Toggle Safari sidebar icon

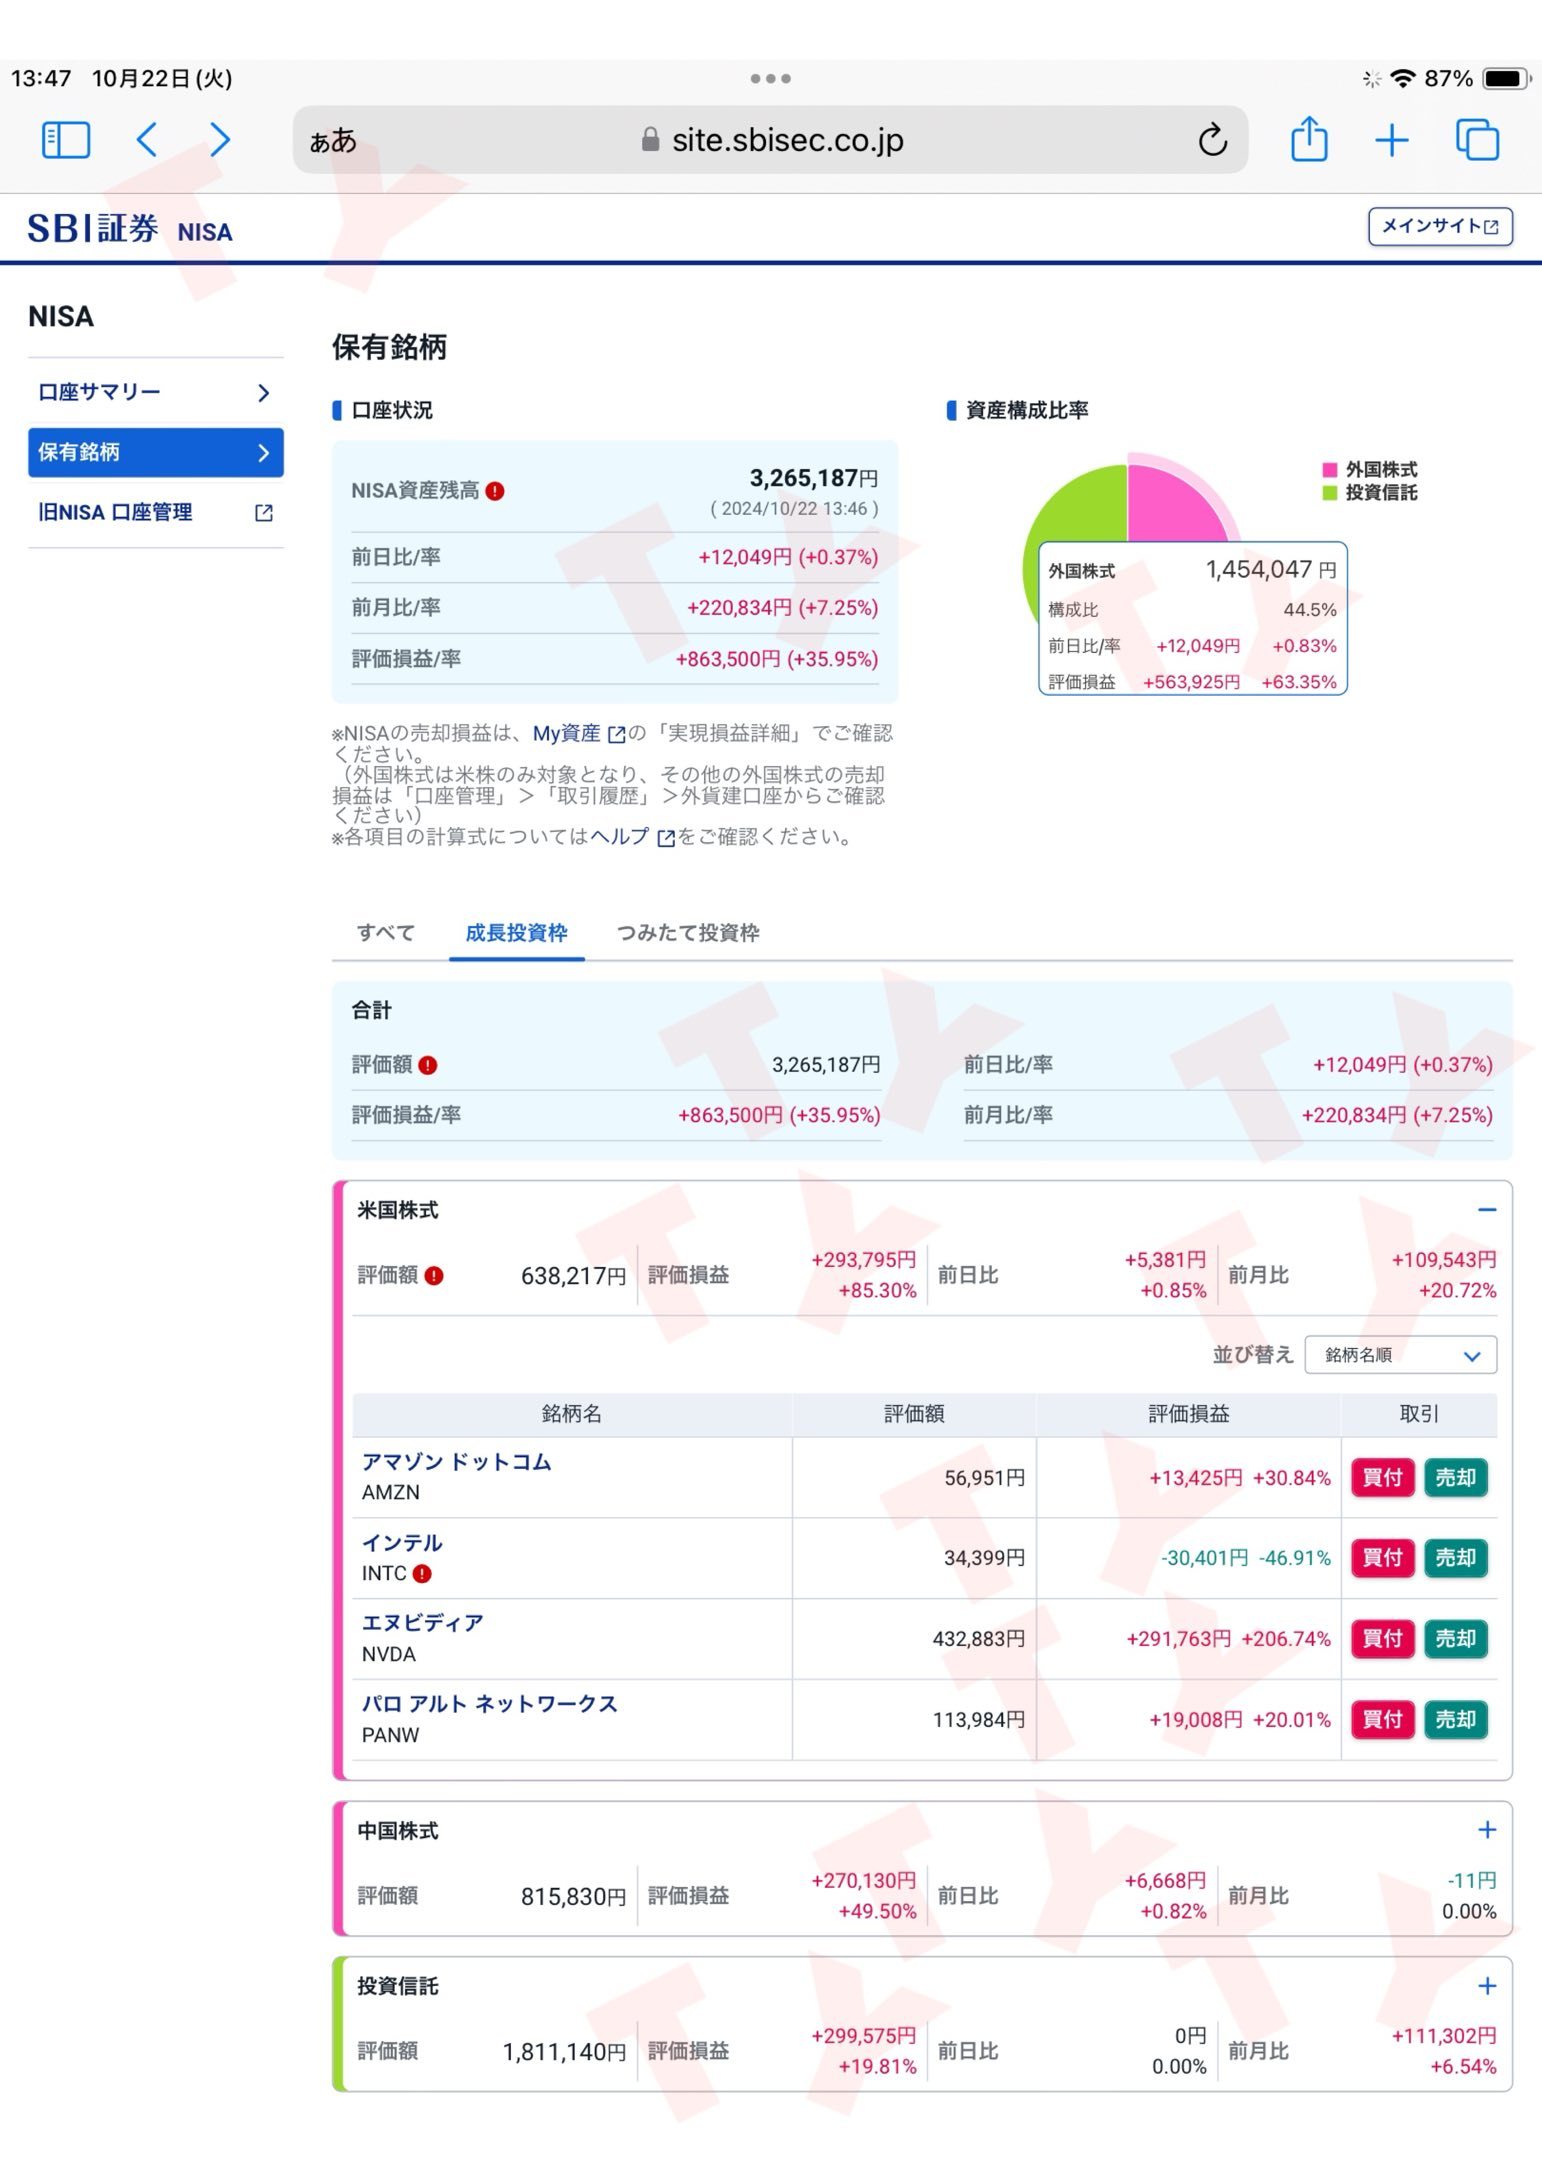click(x=66, y=140)
